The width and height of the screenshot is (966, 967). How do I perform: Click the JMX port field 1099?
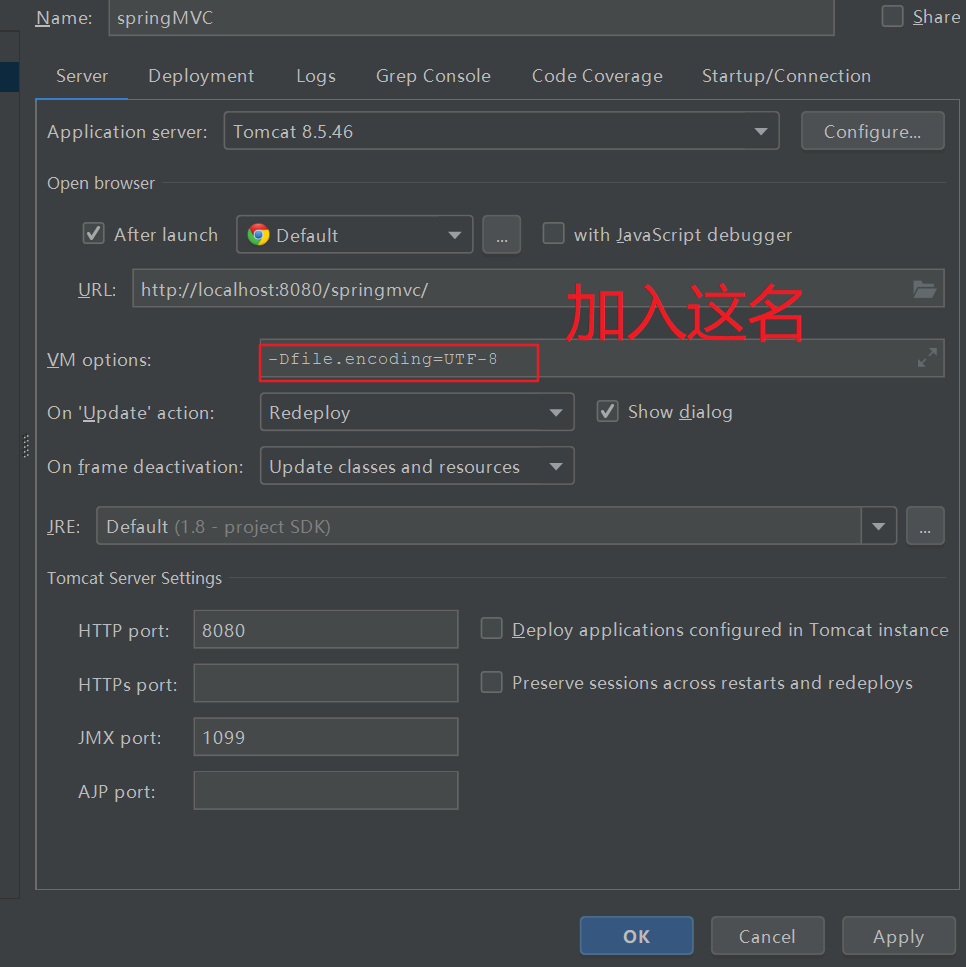[x=326, y=736]
